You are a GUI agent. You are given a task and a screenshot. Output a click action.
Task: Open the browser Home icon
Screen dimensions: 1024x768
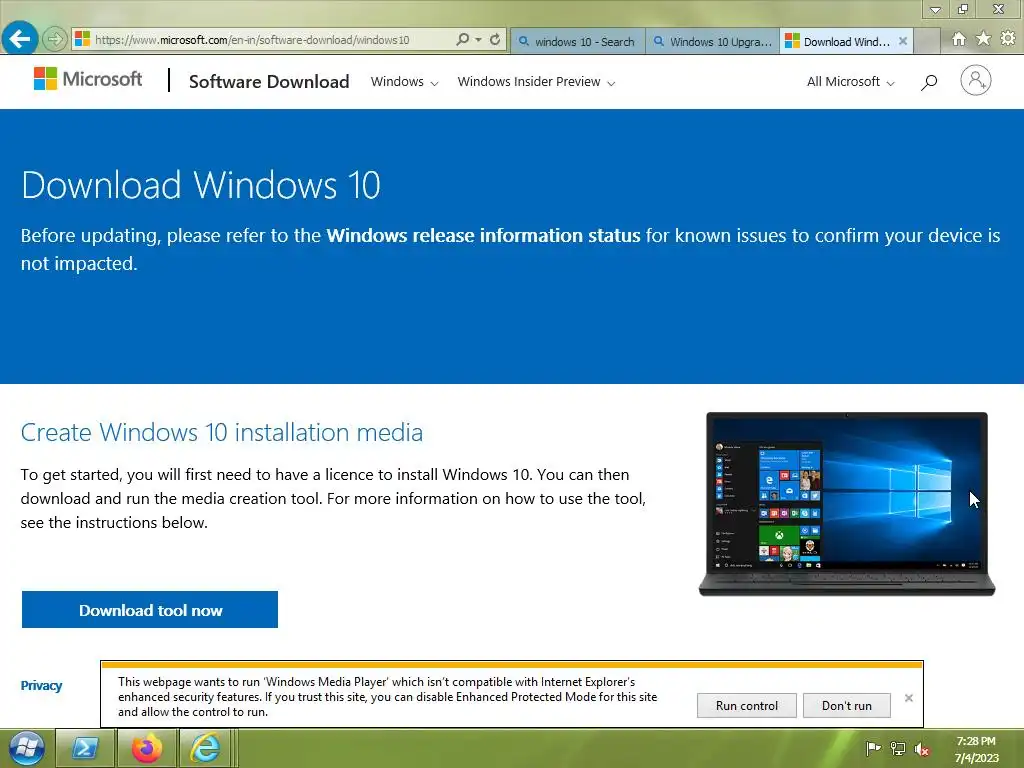click(959, 39)
